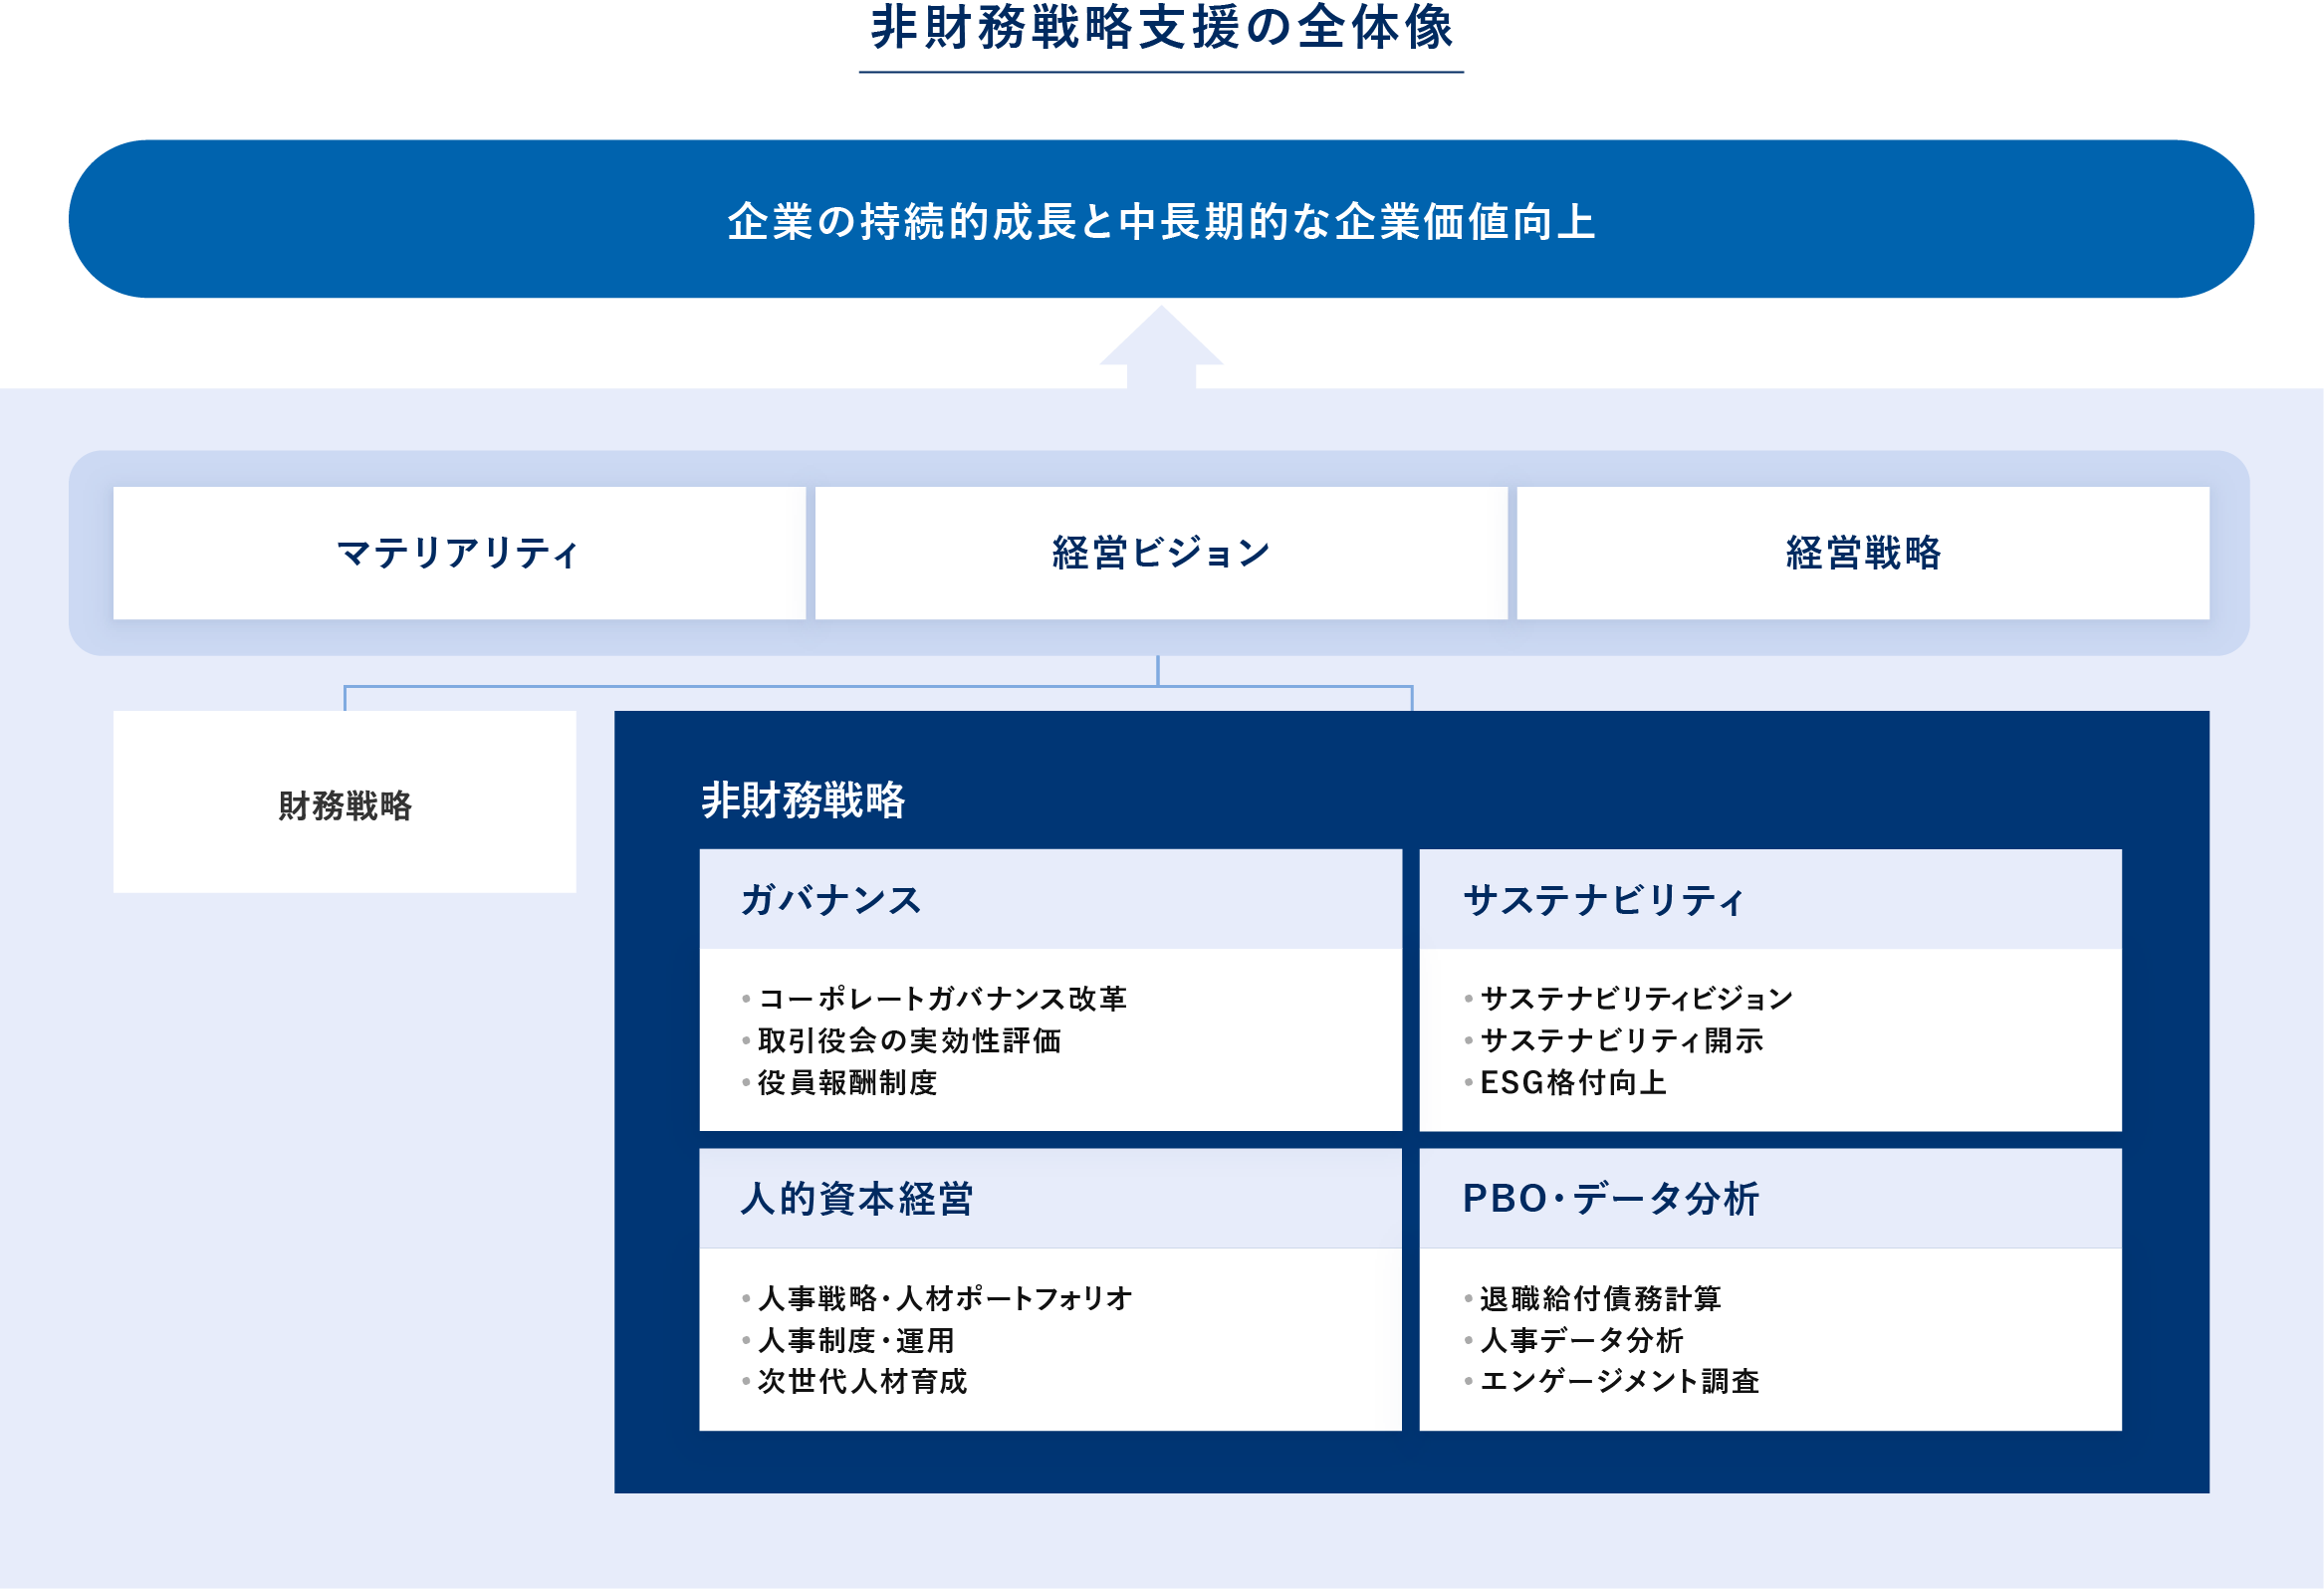Click the blue 企業の持続的成長 banner

[x=1161, y=220]
